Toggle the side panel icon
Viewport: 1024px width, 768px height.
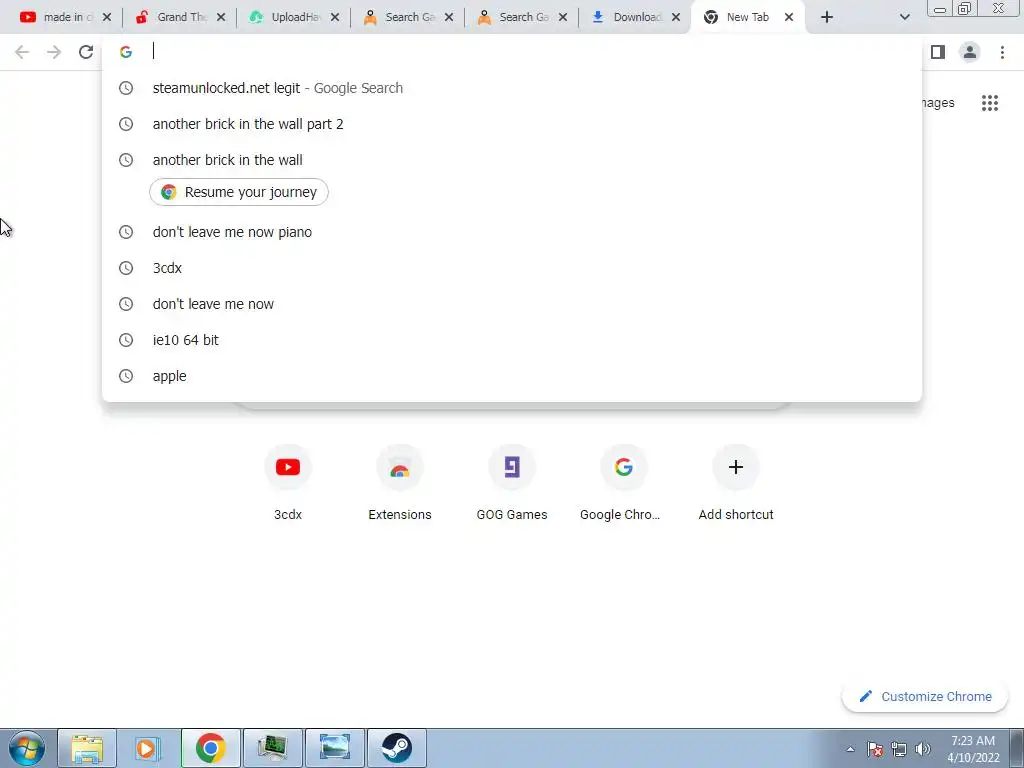pyautogui.click(x=938, y=52)
